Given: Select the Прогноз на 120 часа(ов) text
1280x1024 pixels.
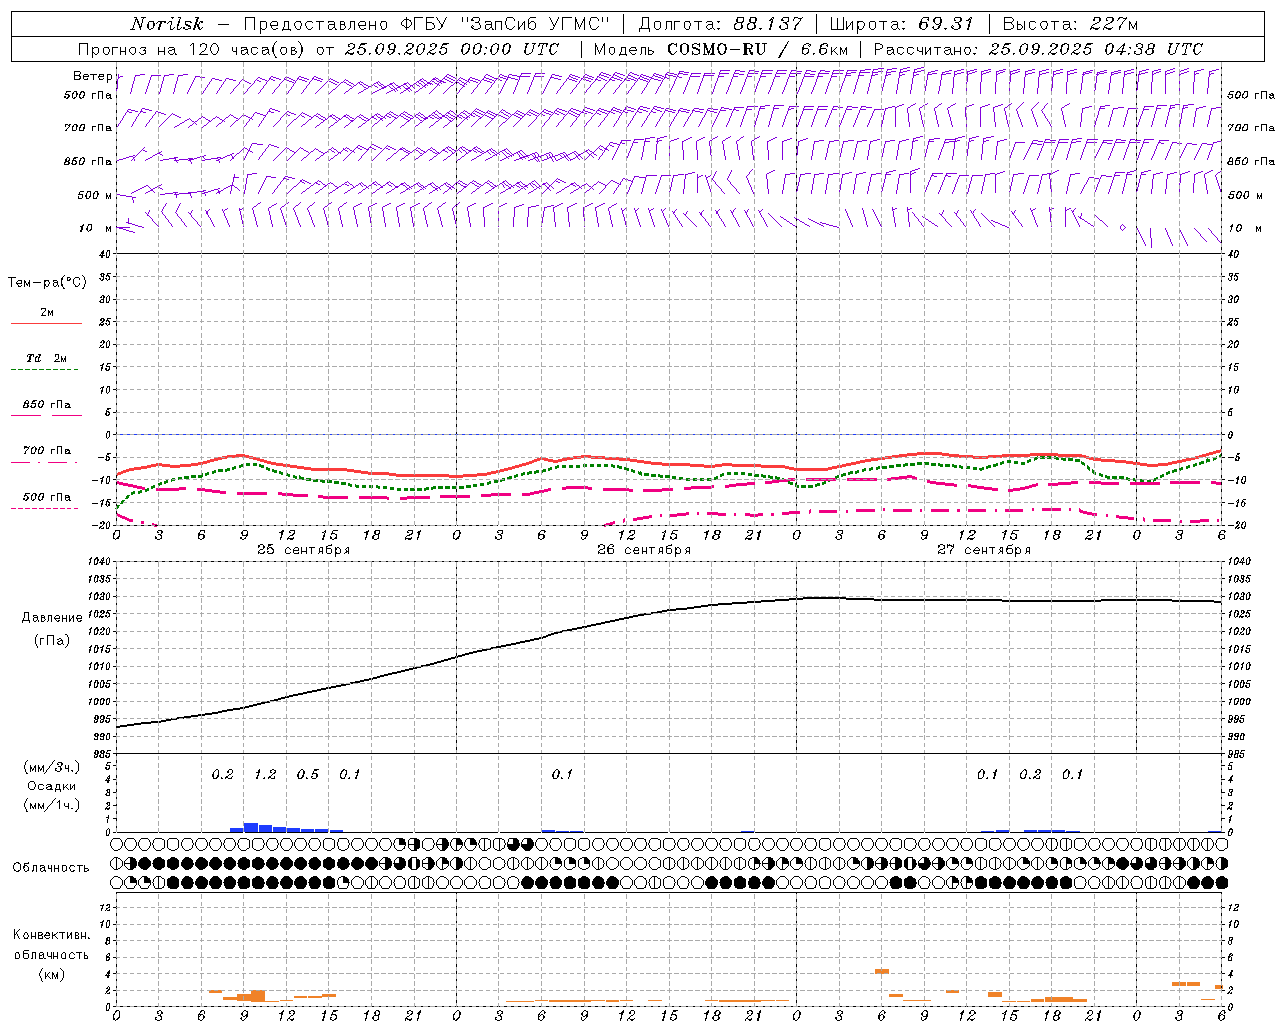Looking at the screenshot, I should [x=193, y=49].
